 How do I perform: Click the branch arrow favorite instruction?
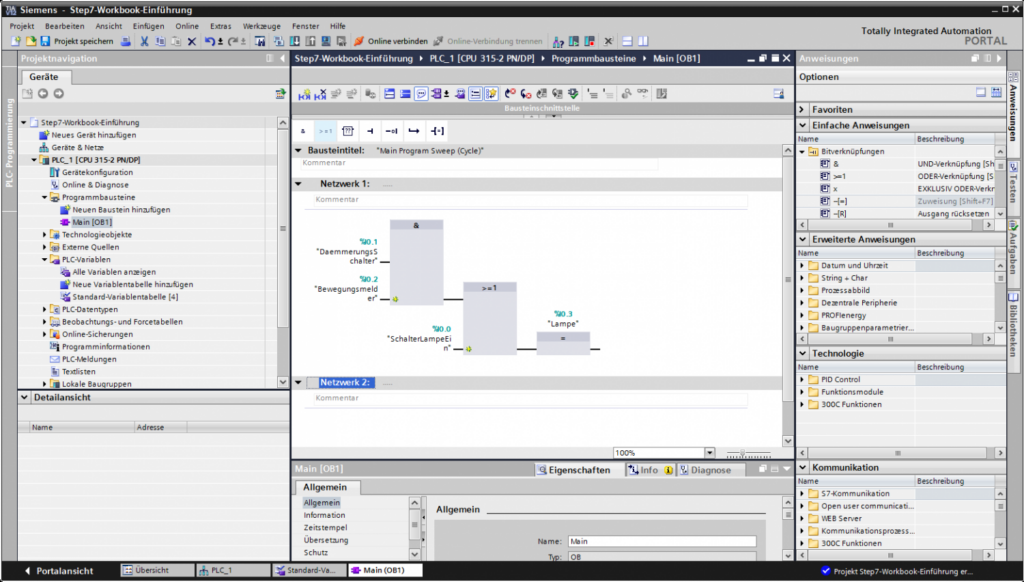pyautogui.click(x=414, y=131)
